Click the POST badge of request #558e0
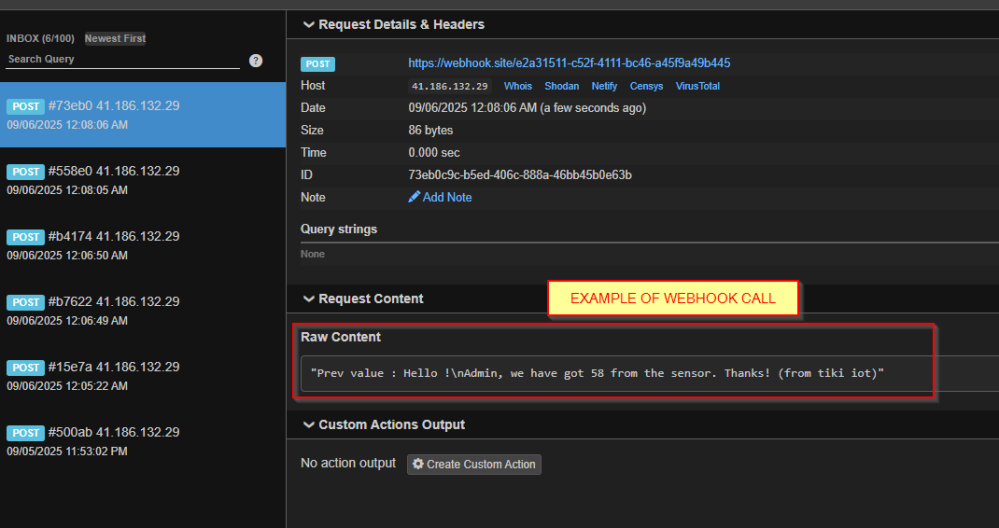 25,171
